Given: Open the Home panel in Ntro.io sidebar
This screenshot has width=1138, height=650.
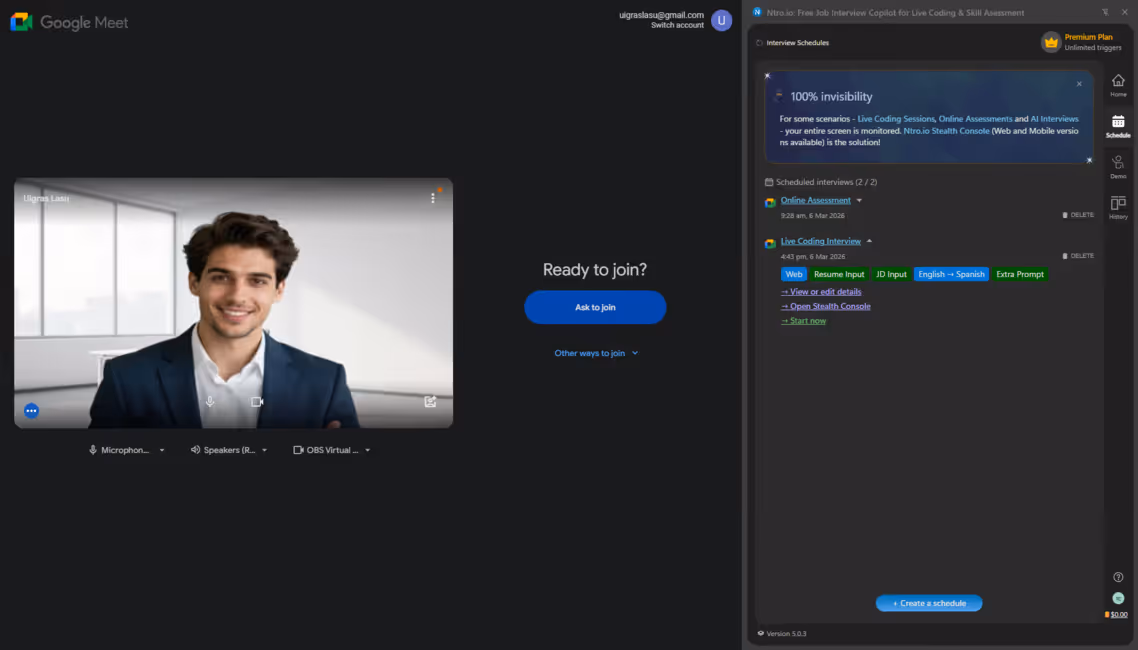Looking at the screenshot, I should (1117, 85).
